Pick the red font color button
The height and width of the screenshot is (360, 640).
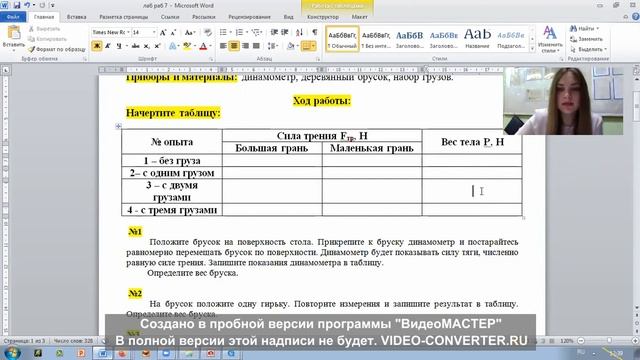(203, 46)
